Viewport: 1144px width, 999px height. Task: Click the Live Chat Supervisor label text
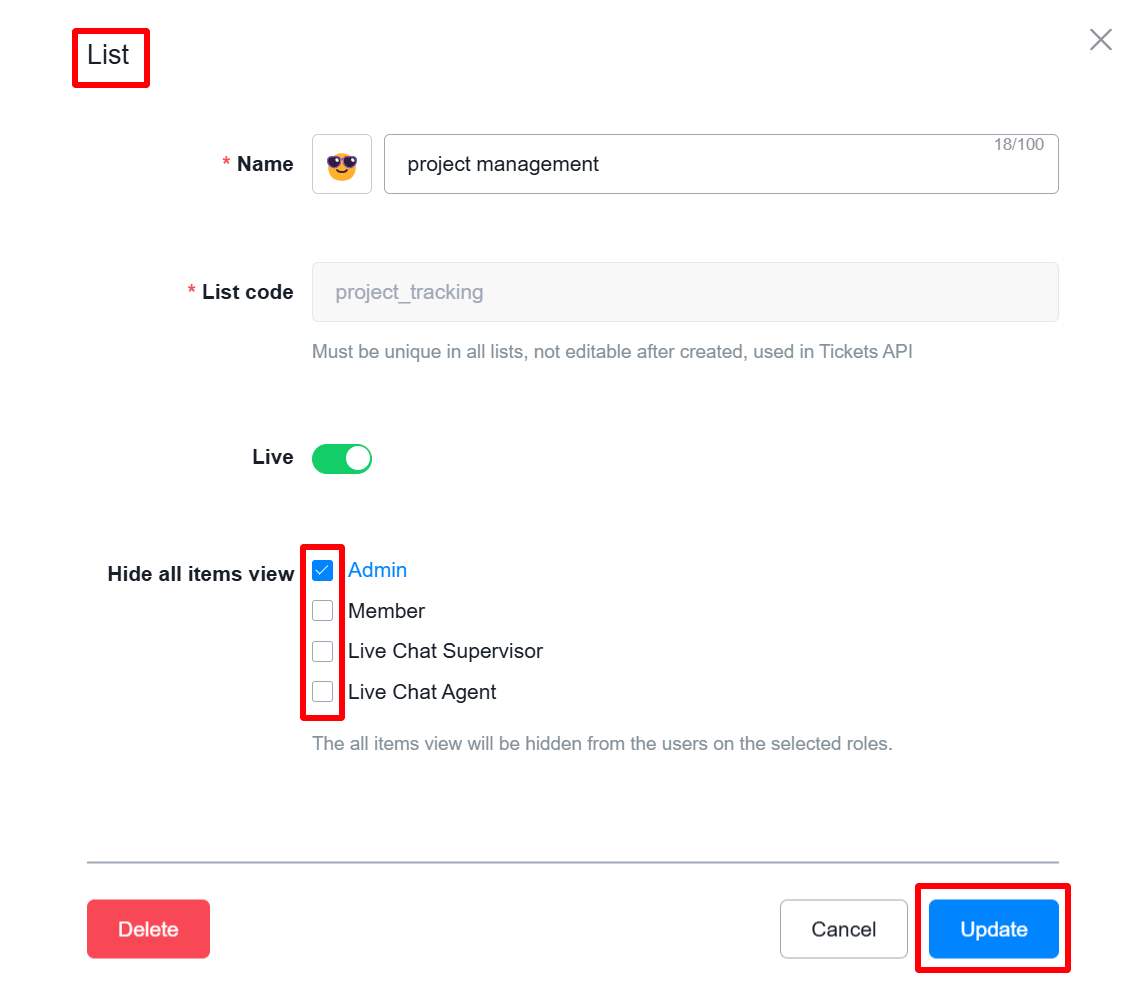click(x=445, y=651)
